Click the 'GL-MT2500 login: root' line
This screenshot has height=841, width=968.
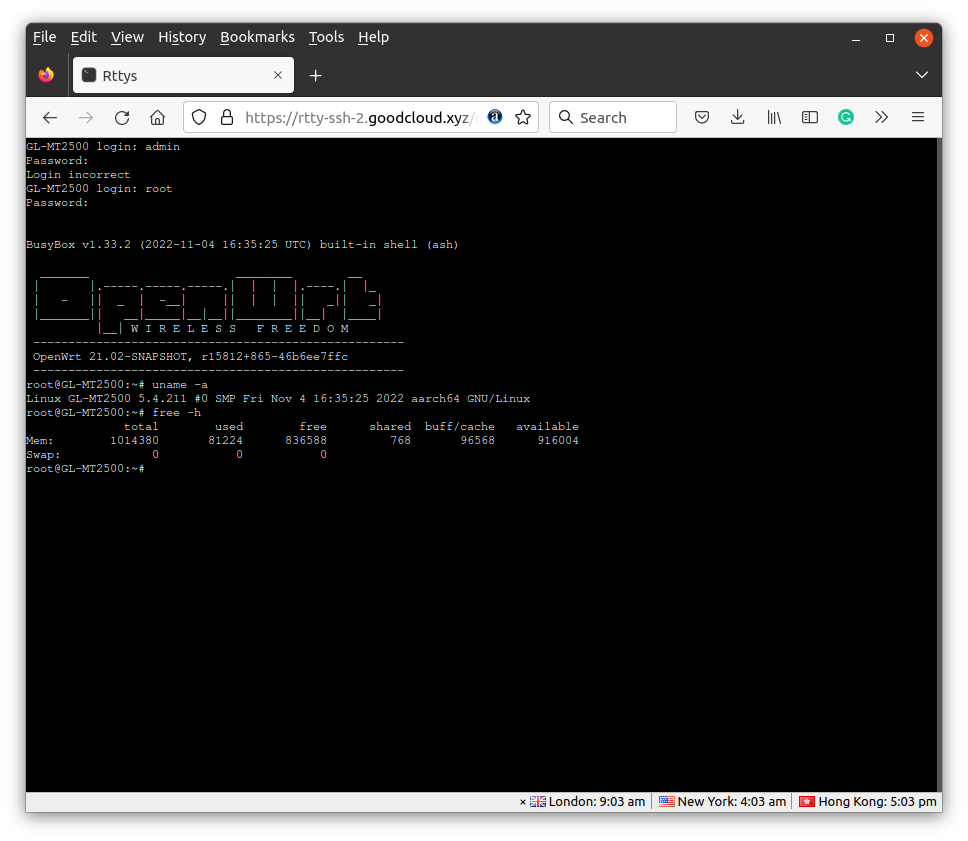pos(99,189)
